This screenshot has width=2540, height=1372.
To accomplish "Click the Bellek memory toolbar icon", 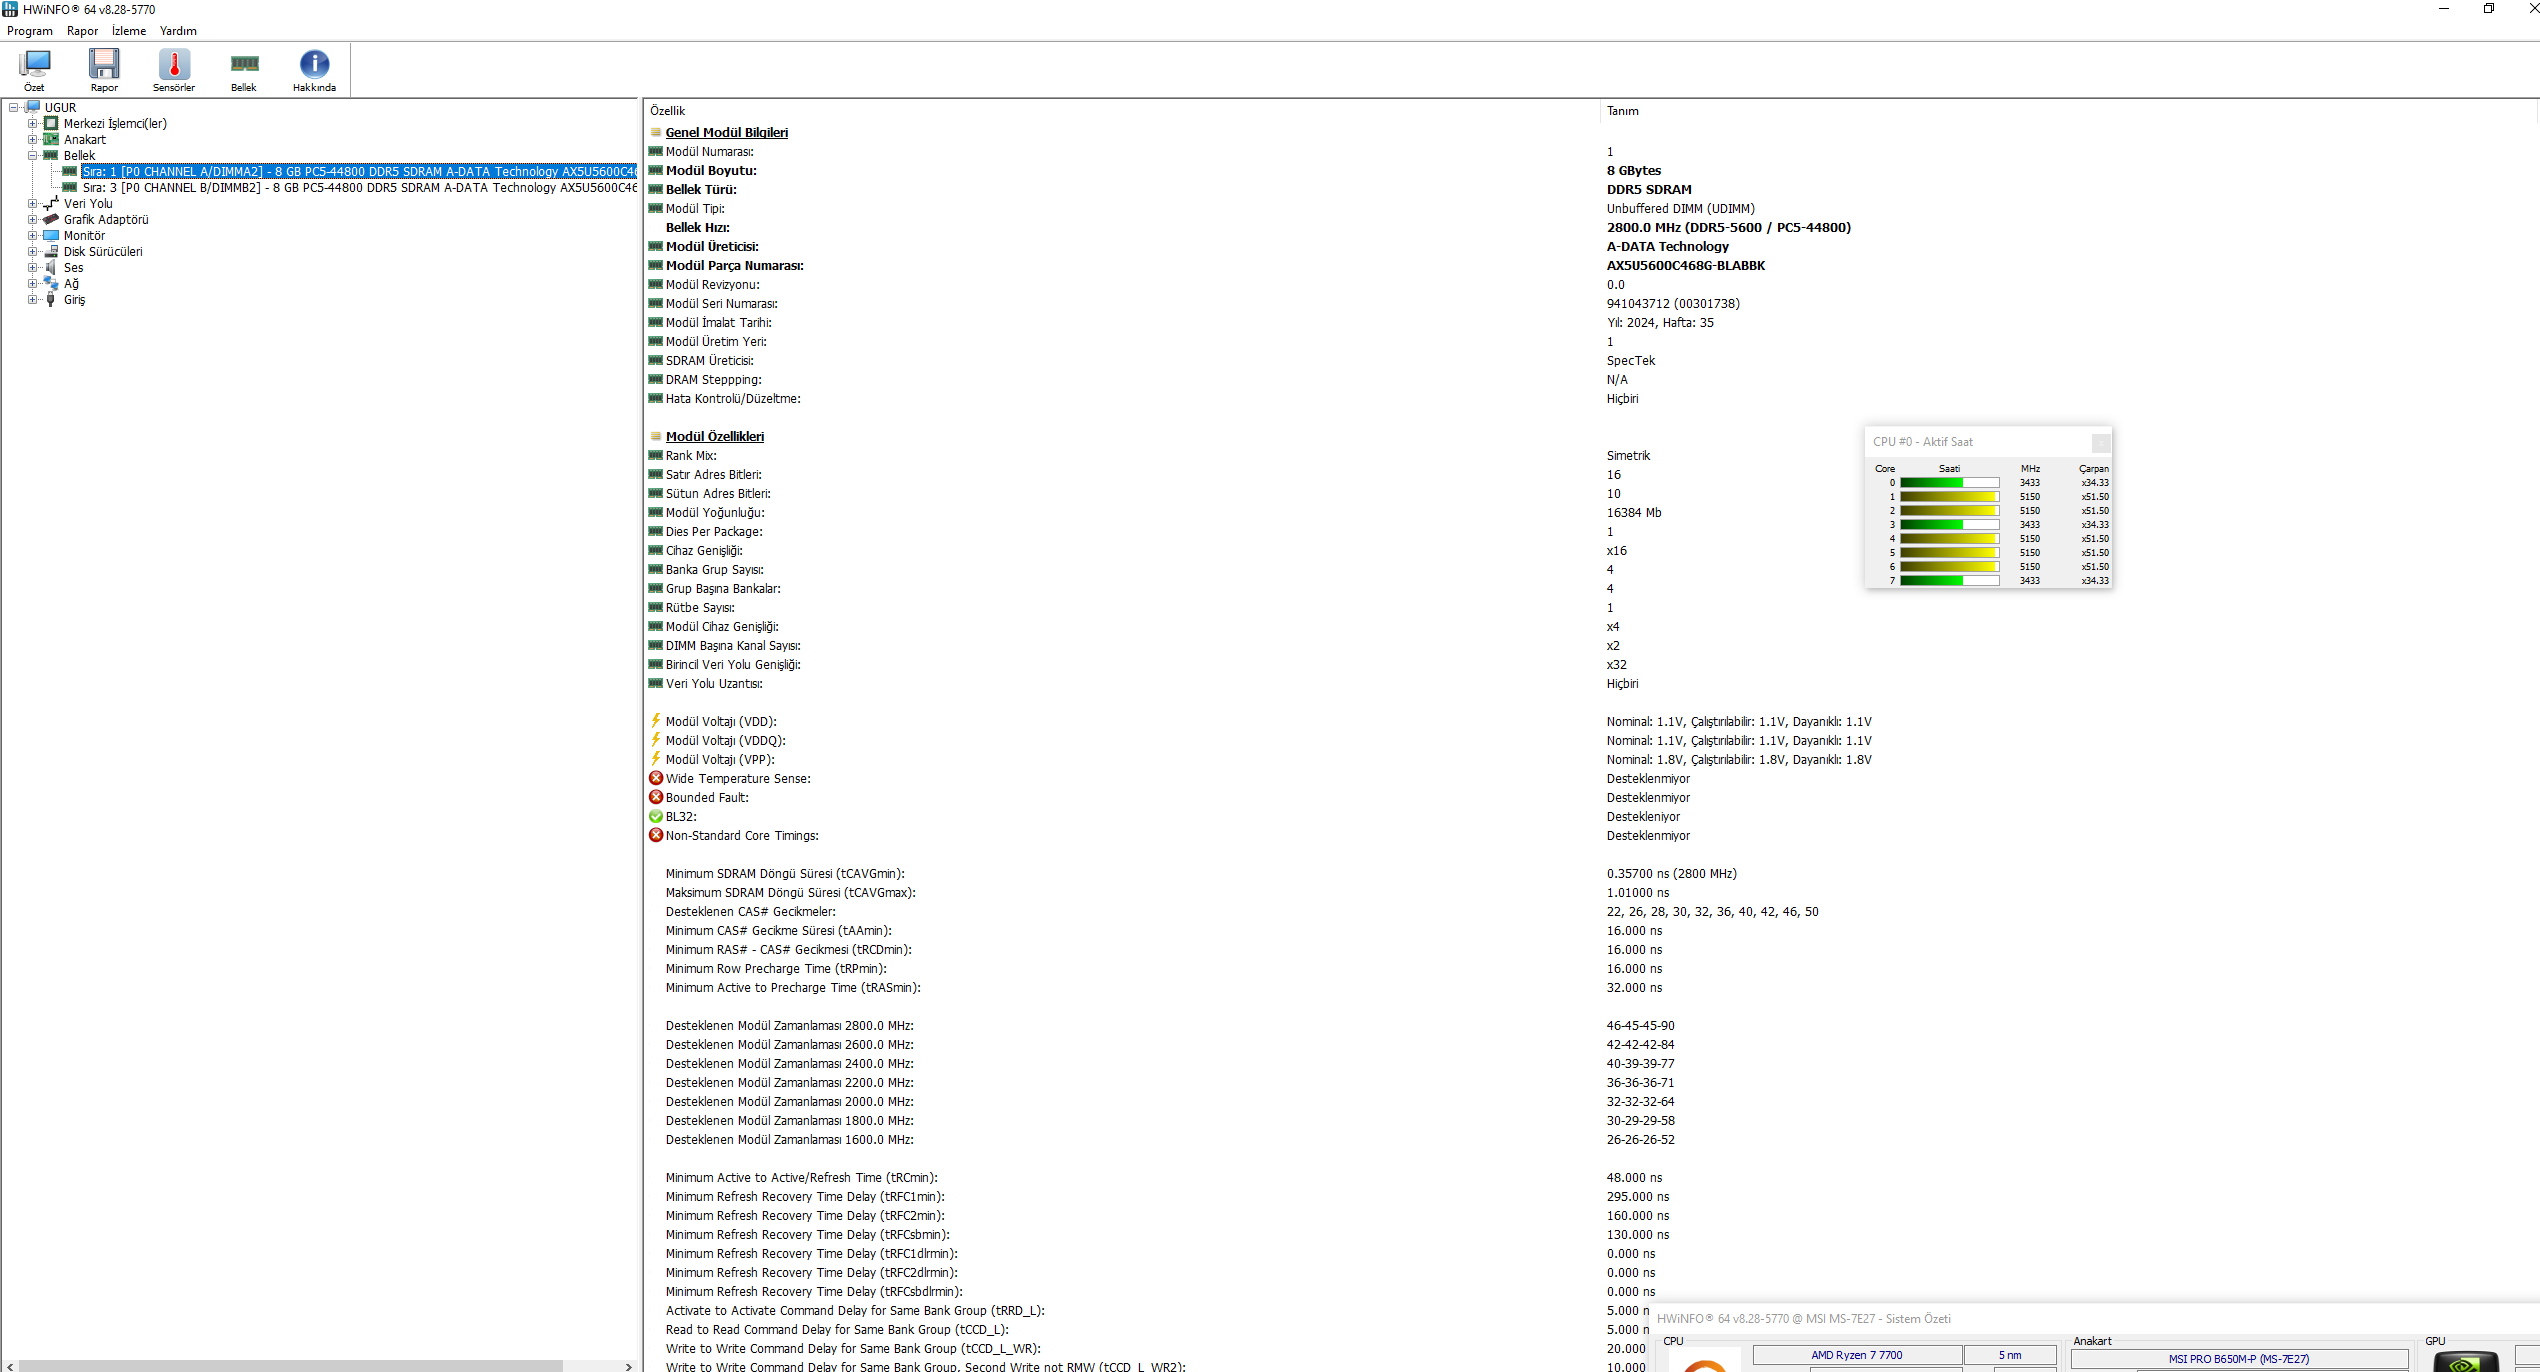I will [x=244, y=70].
